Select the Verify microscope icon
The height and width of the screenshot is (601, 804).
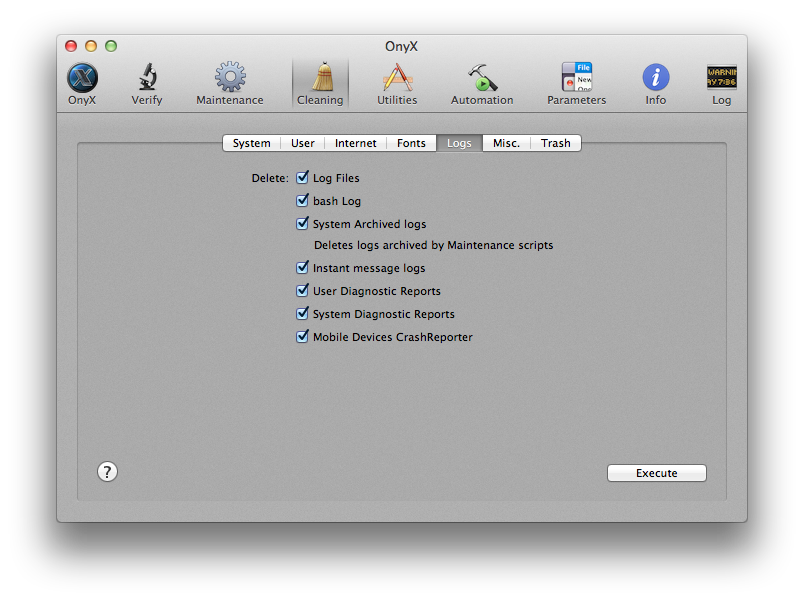pyautogui.click(x=146, y=78)
